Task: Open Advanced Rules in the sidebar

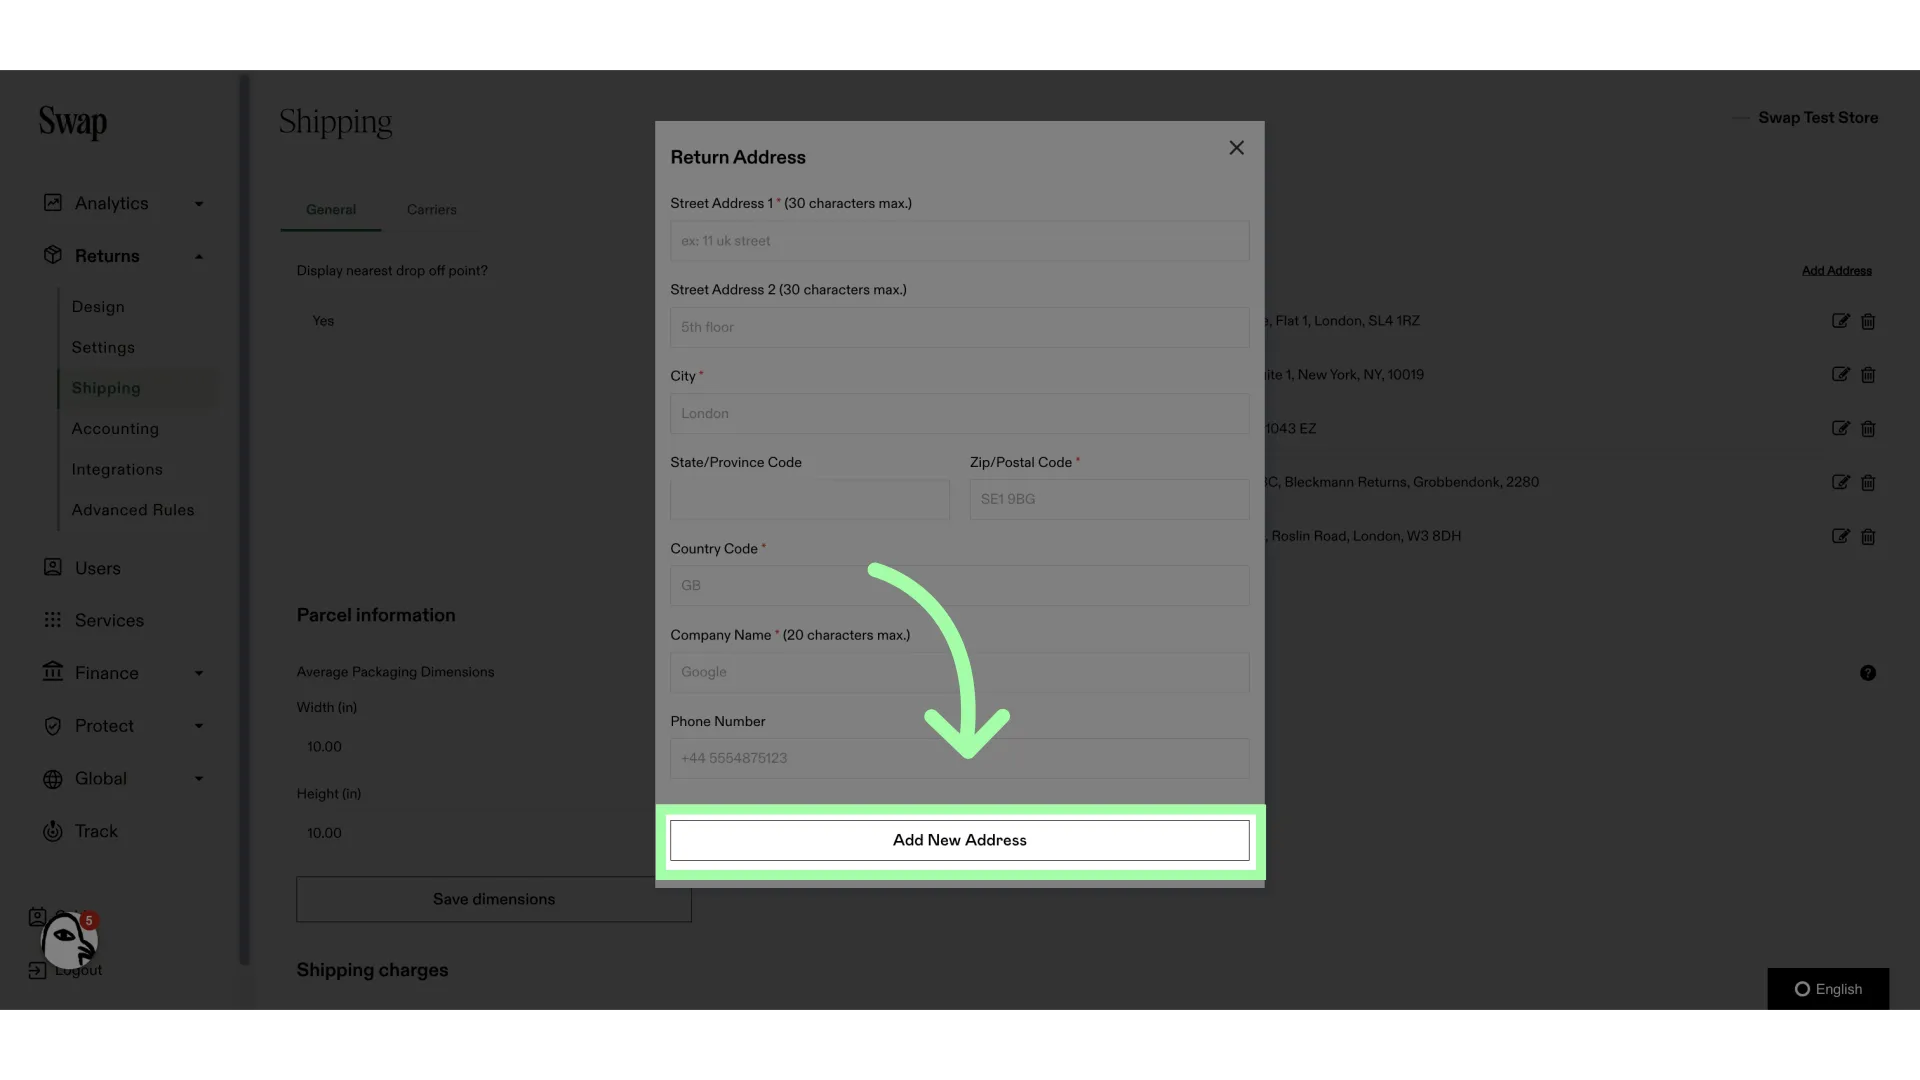Action: (x=133, y=510)
